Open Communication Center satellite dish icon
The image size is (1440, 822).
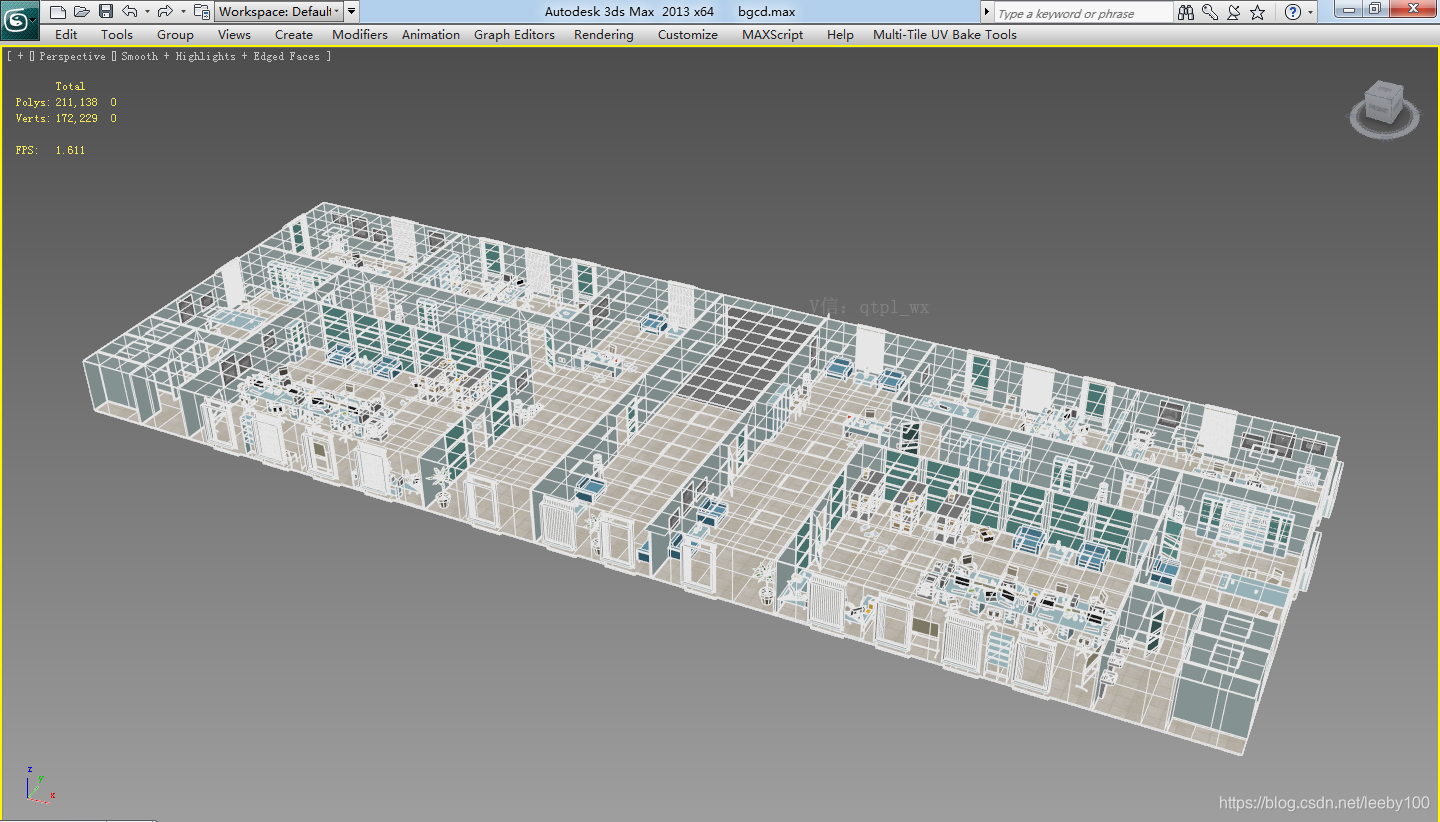(1234, 12)
